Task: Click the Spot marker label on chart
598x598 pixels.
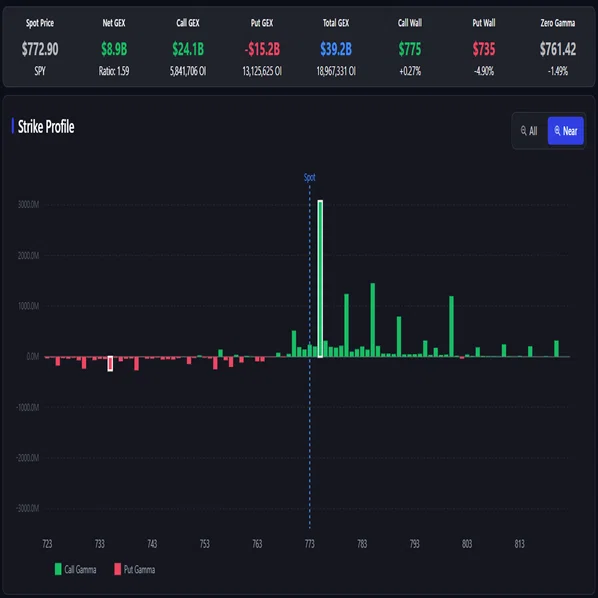Action: 309,177
